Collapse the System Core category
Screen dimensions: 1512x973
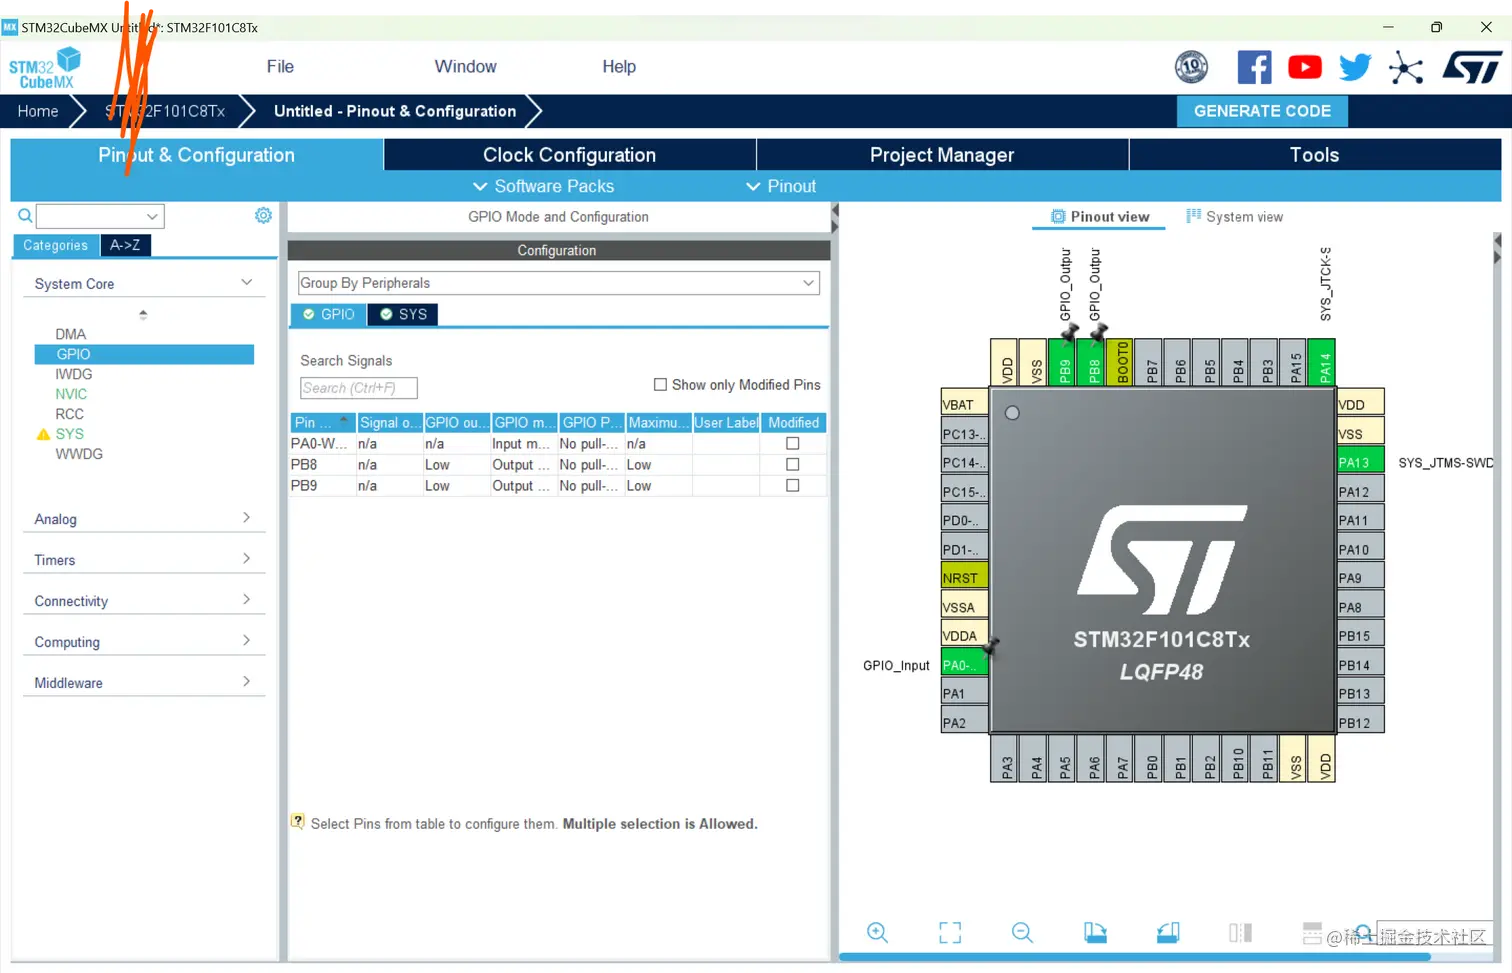click(x=144, y=283)
